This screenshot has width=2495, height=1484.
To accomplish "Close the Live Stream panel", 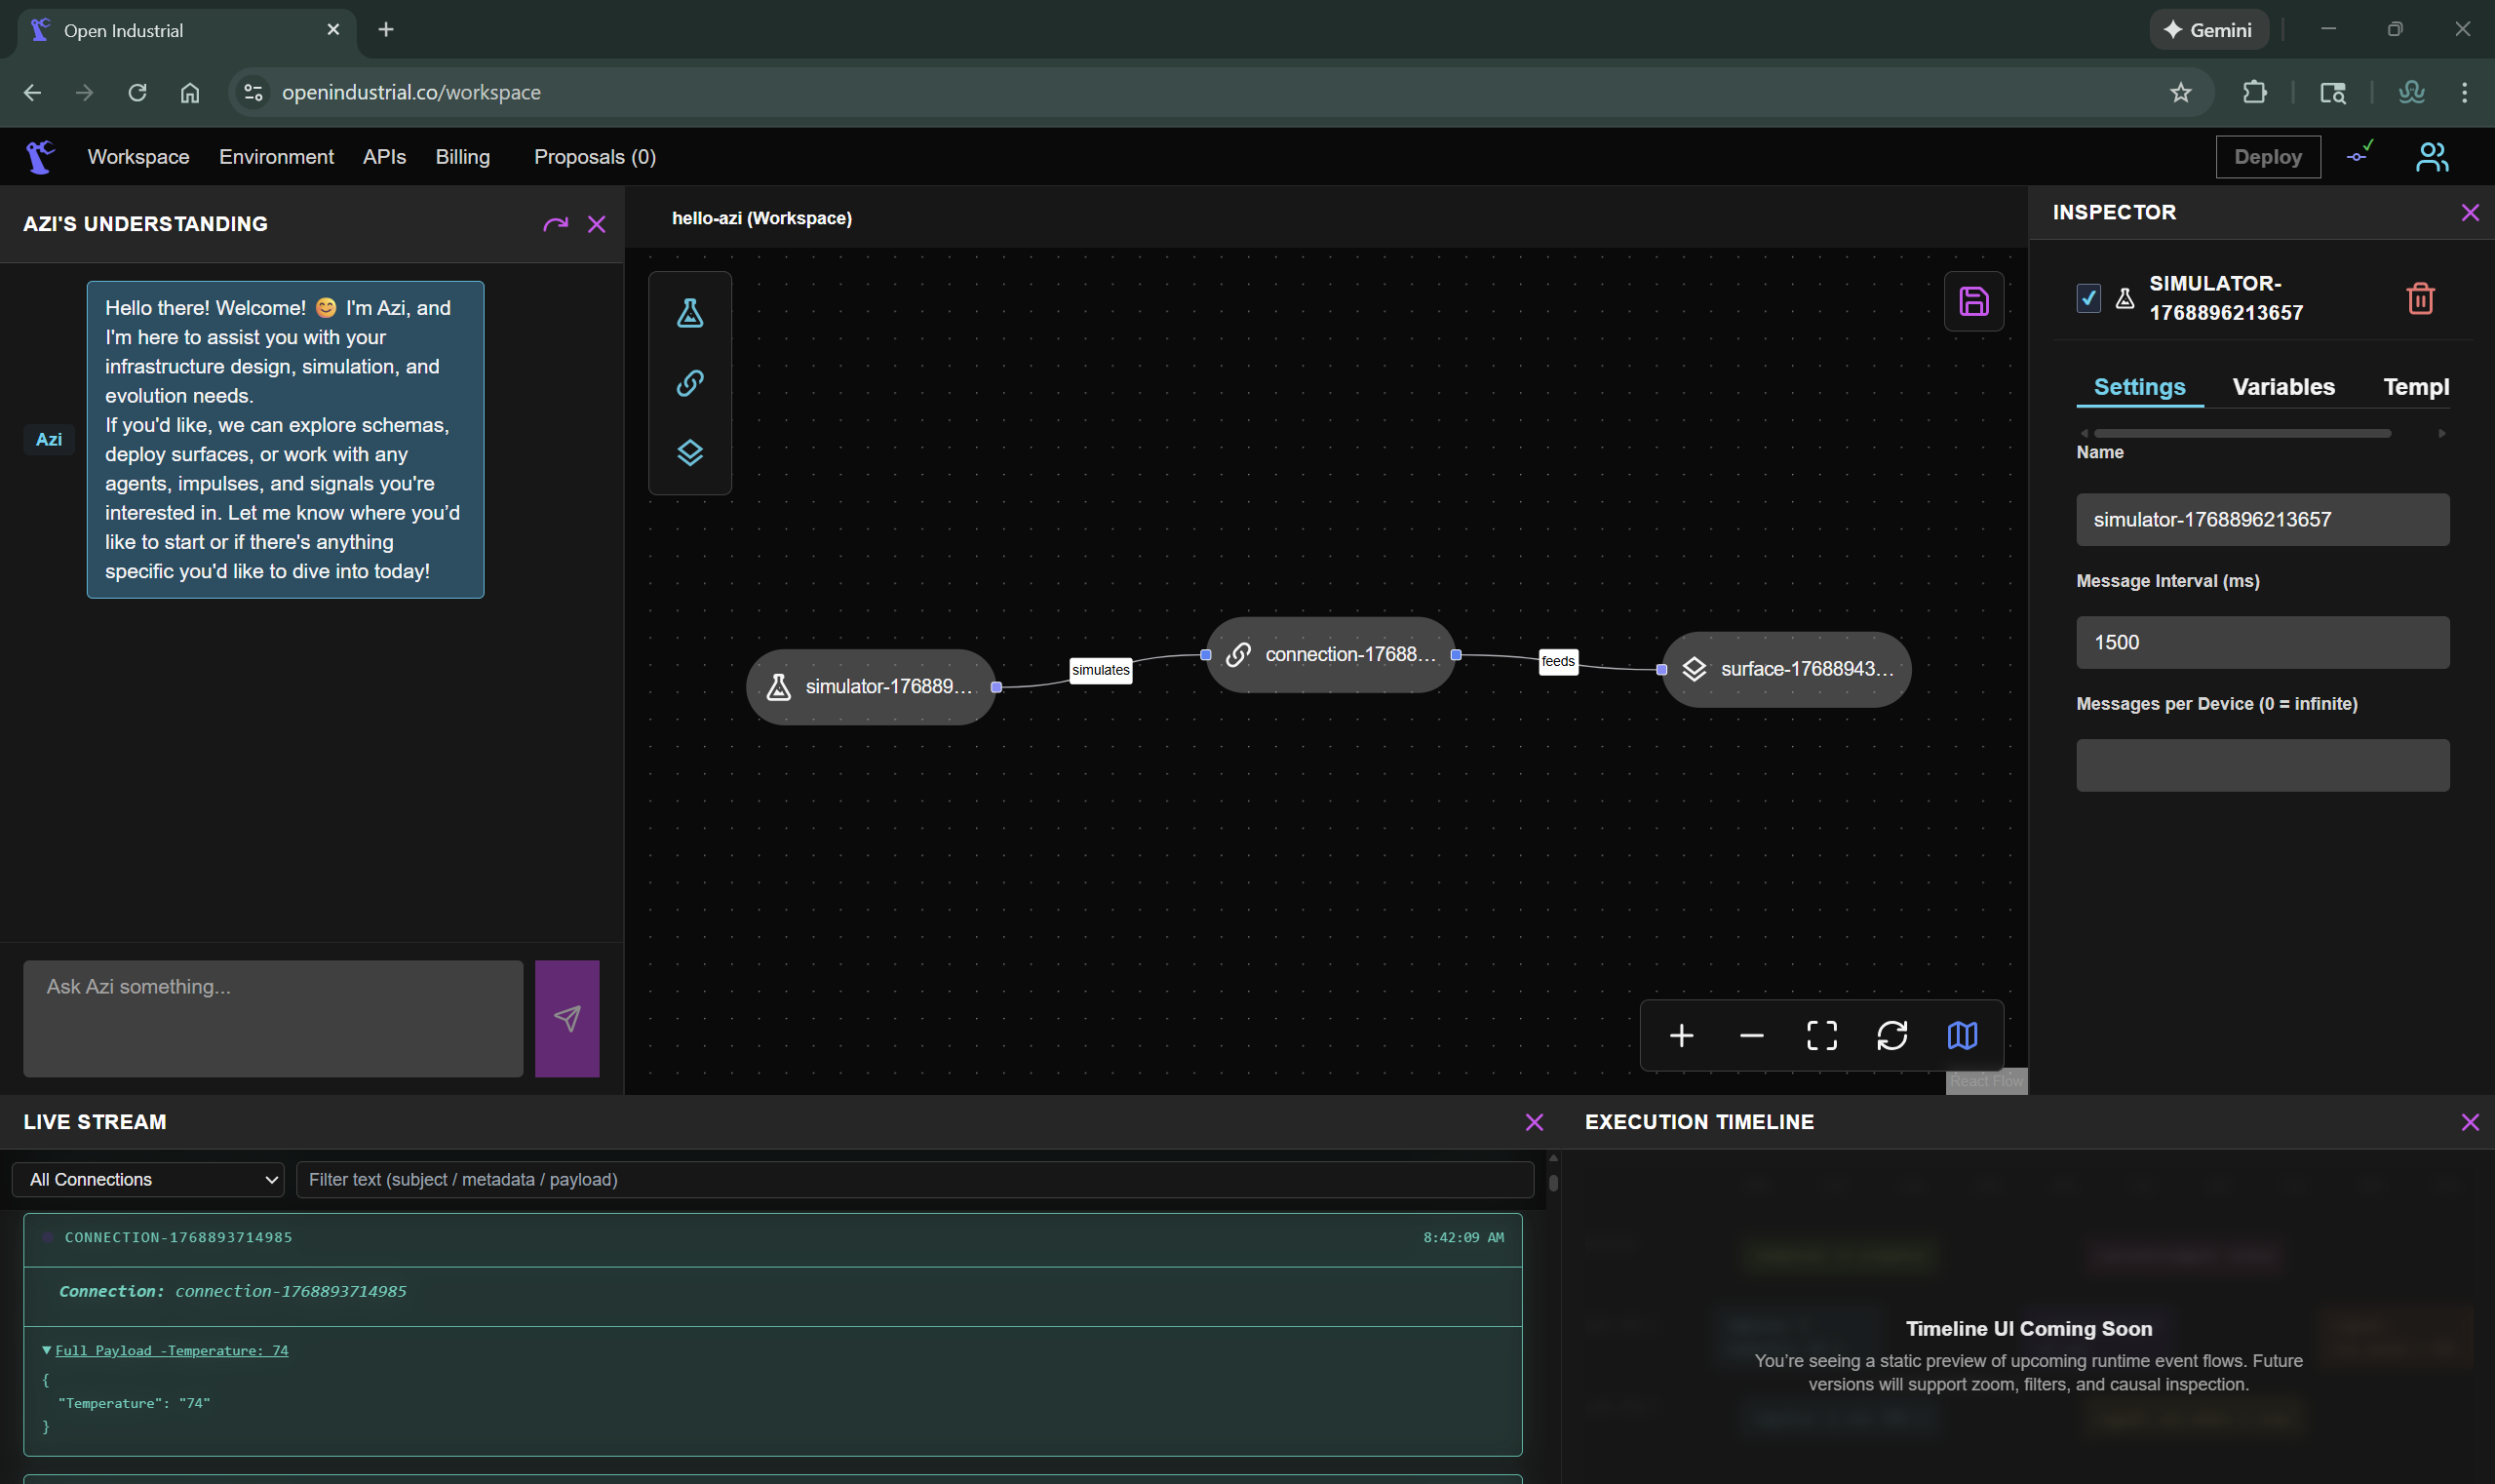I will [1533, 1122].
